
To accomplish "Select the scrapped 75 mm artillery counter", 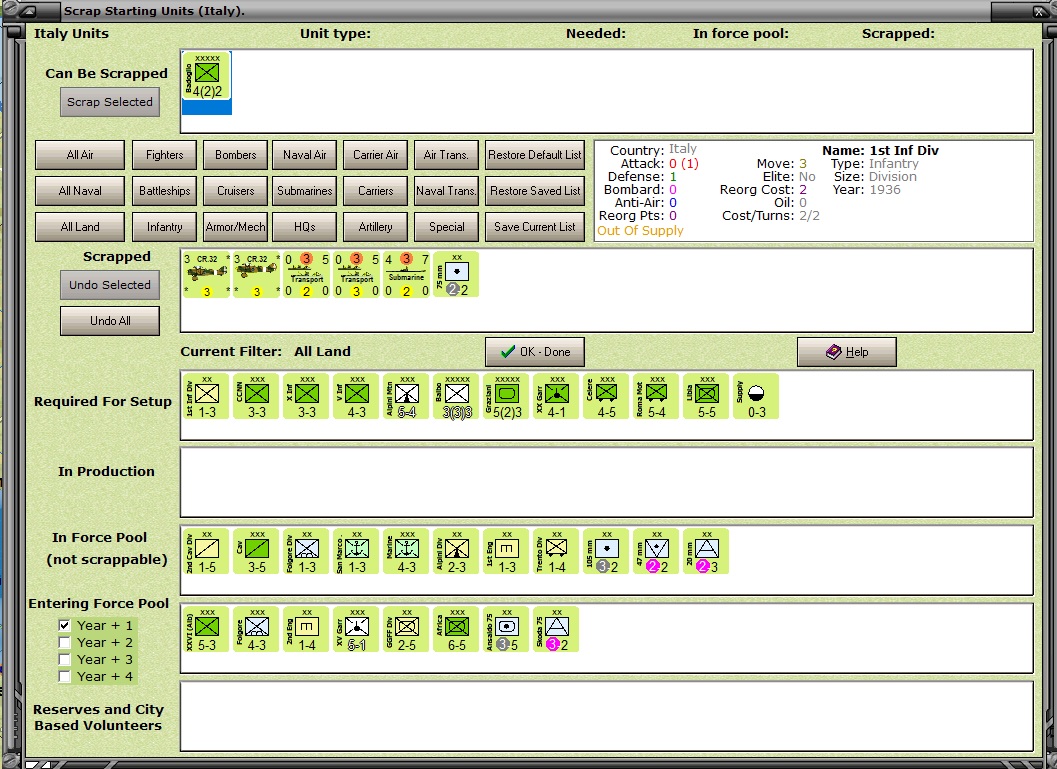I will point(457,274).
